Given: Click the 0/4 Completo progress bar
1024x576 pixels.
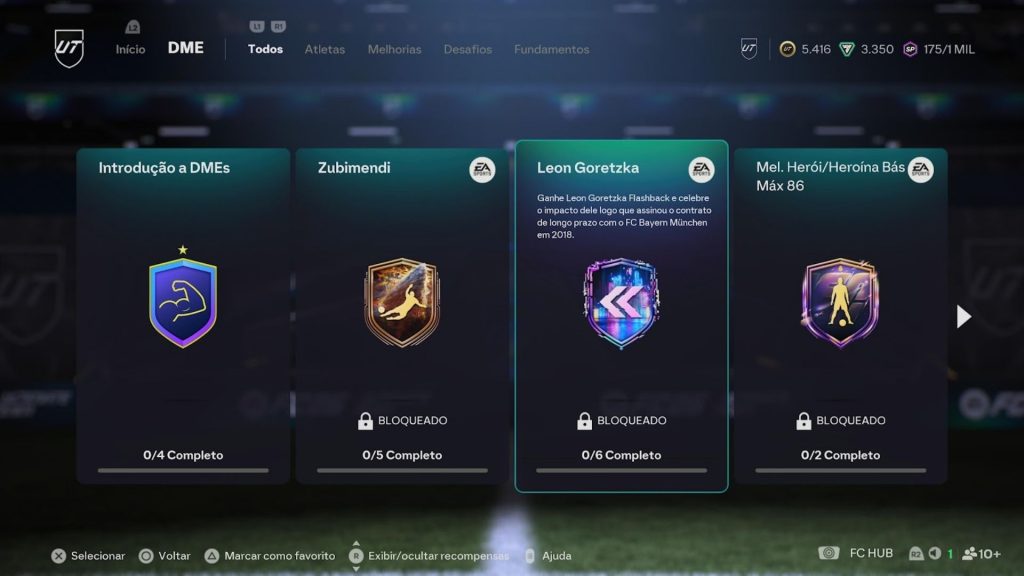Looking at the screenshot, I should (x=183, y=470).
